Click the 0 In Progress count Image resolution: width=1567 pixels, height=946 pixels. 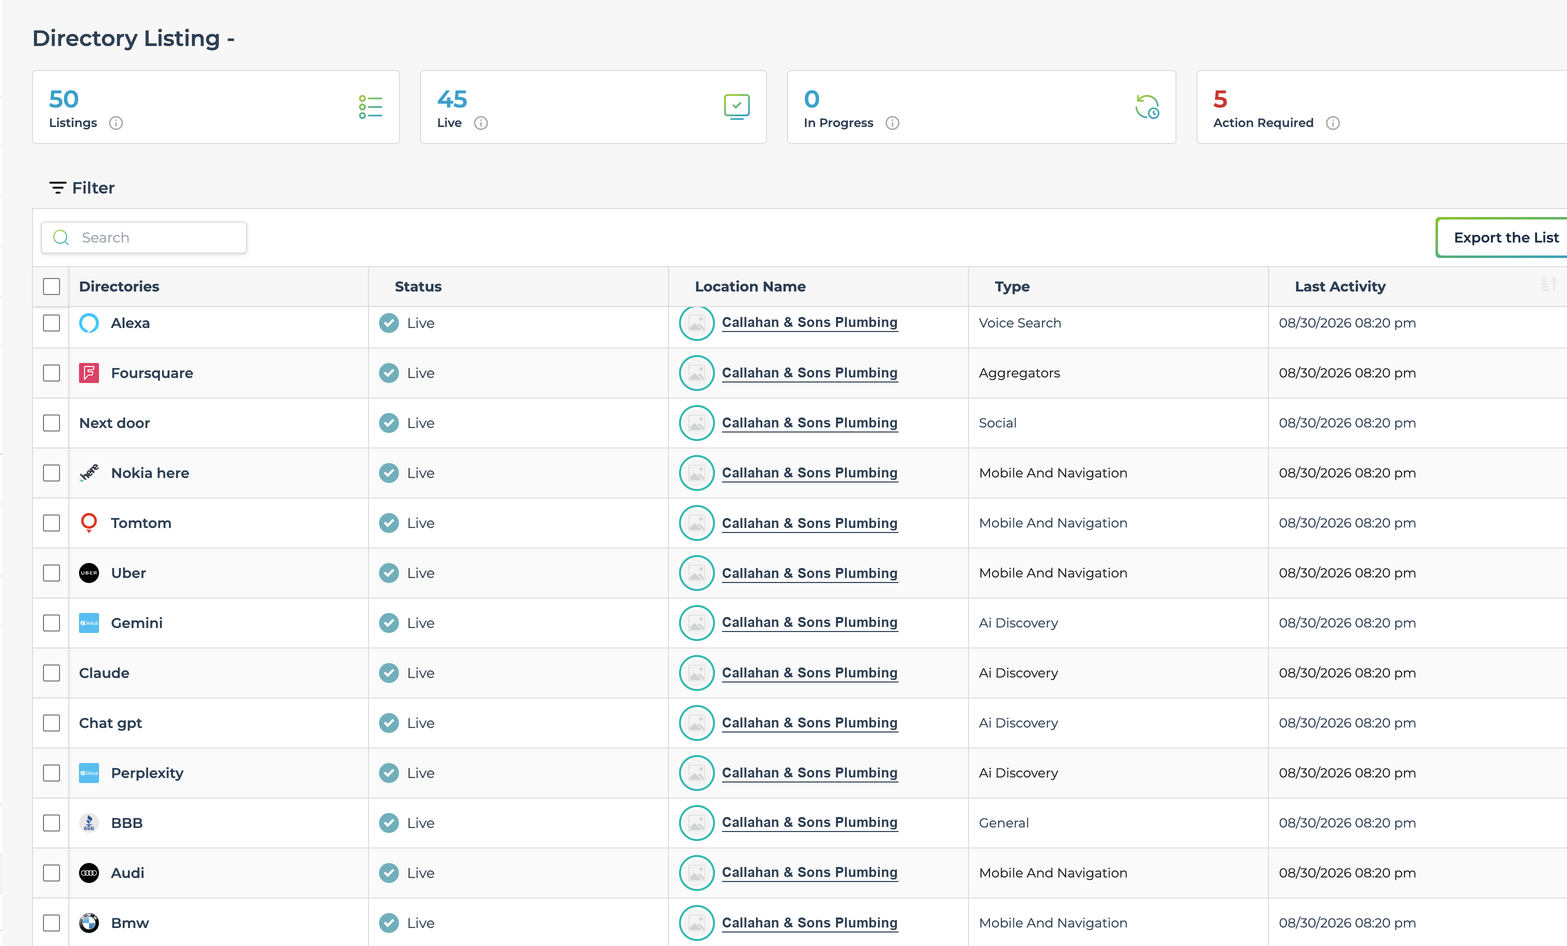click(812, 99)
